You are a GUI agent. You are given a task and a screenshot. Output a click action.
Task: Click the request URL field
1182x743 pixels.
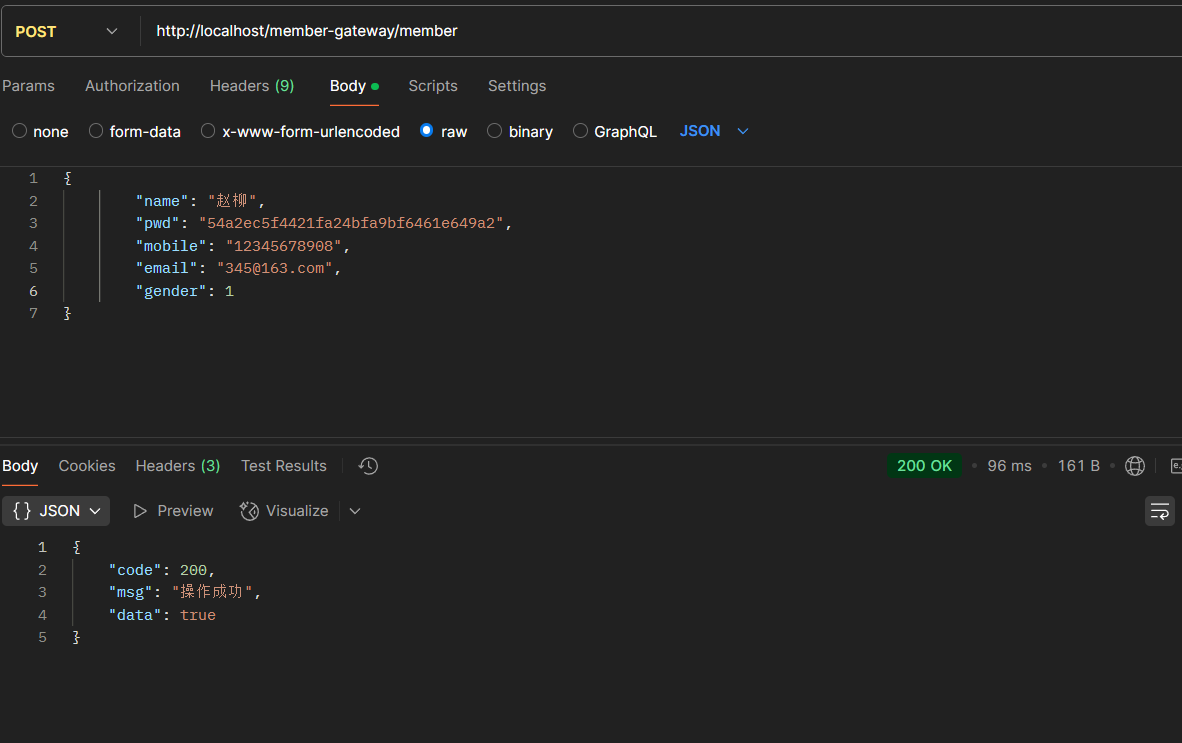pyautogui.click(x=663, y=32)
